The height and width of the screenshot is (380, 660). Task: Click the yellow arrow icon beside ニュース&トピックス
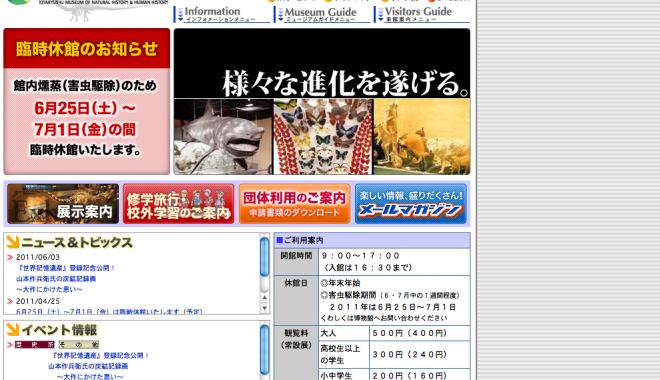point(13,242)
